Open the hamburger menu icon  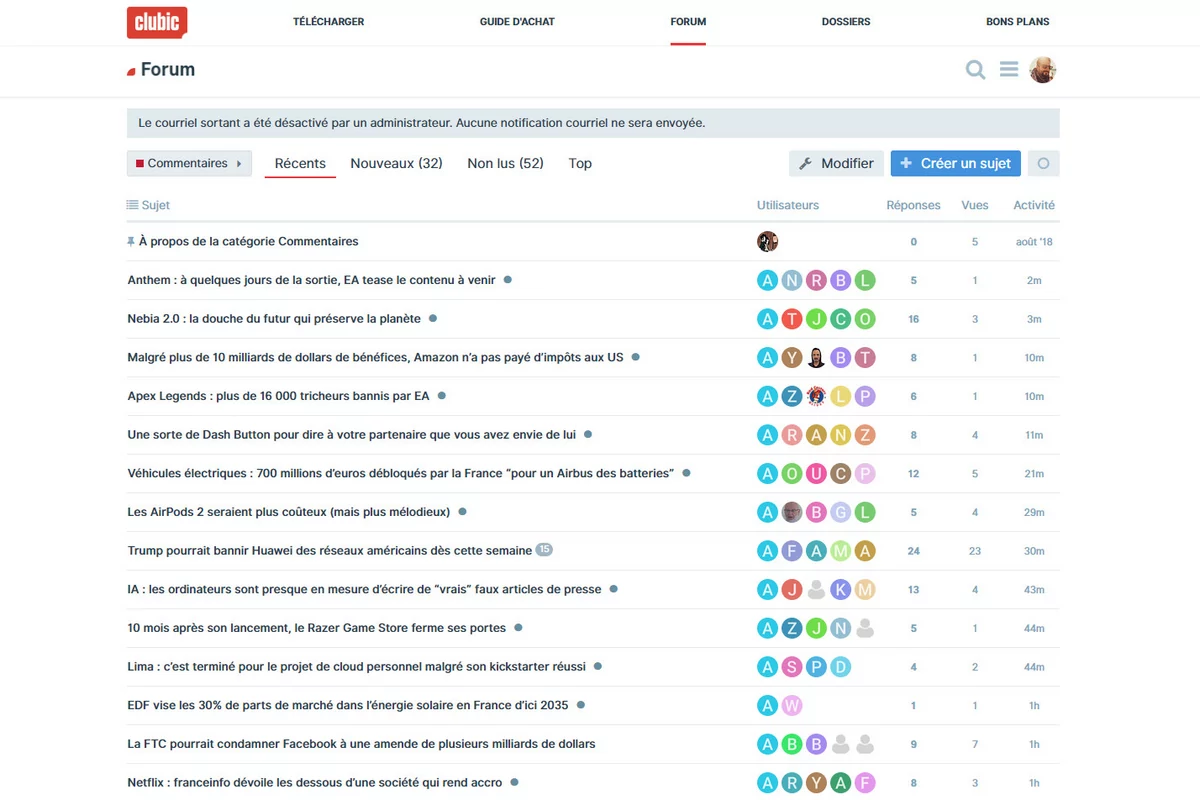click(1008, 69)
